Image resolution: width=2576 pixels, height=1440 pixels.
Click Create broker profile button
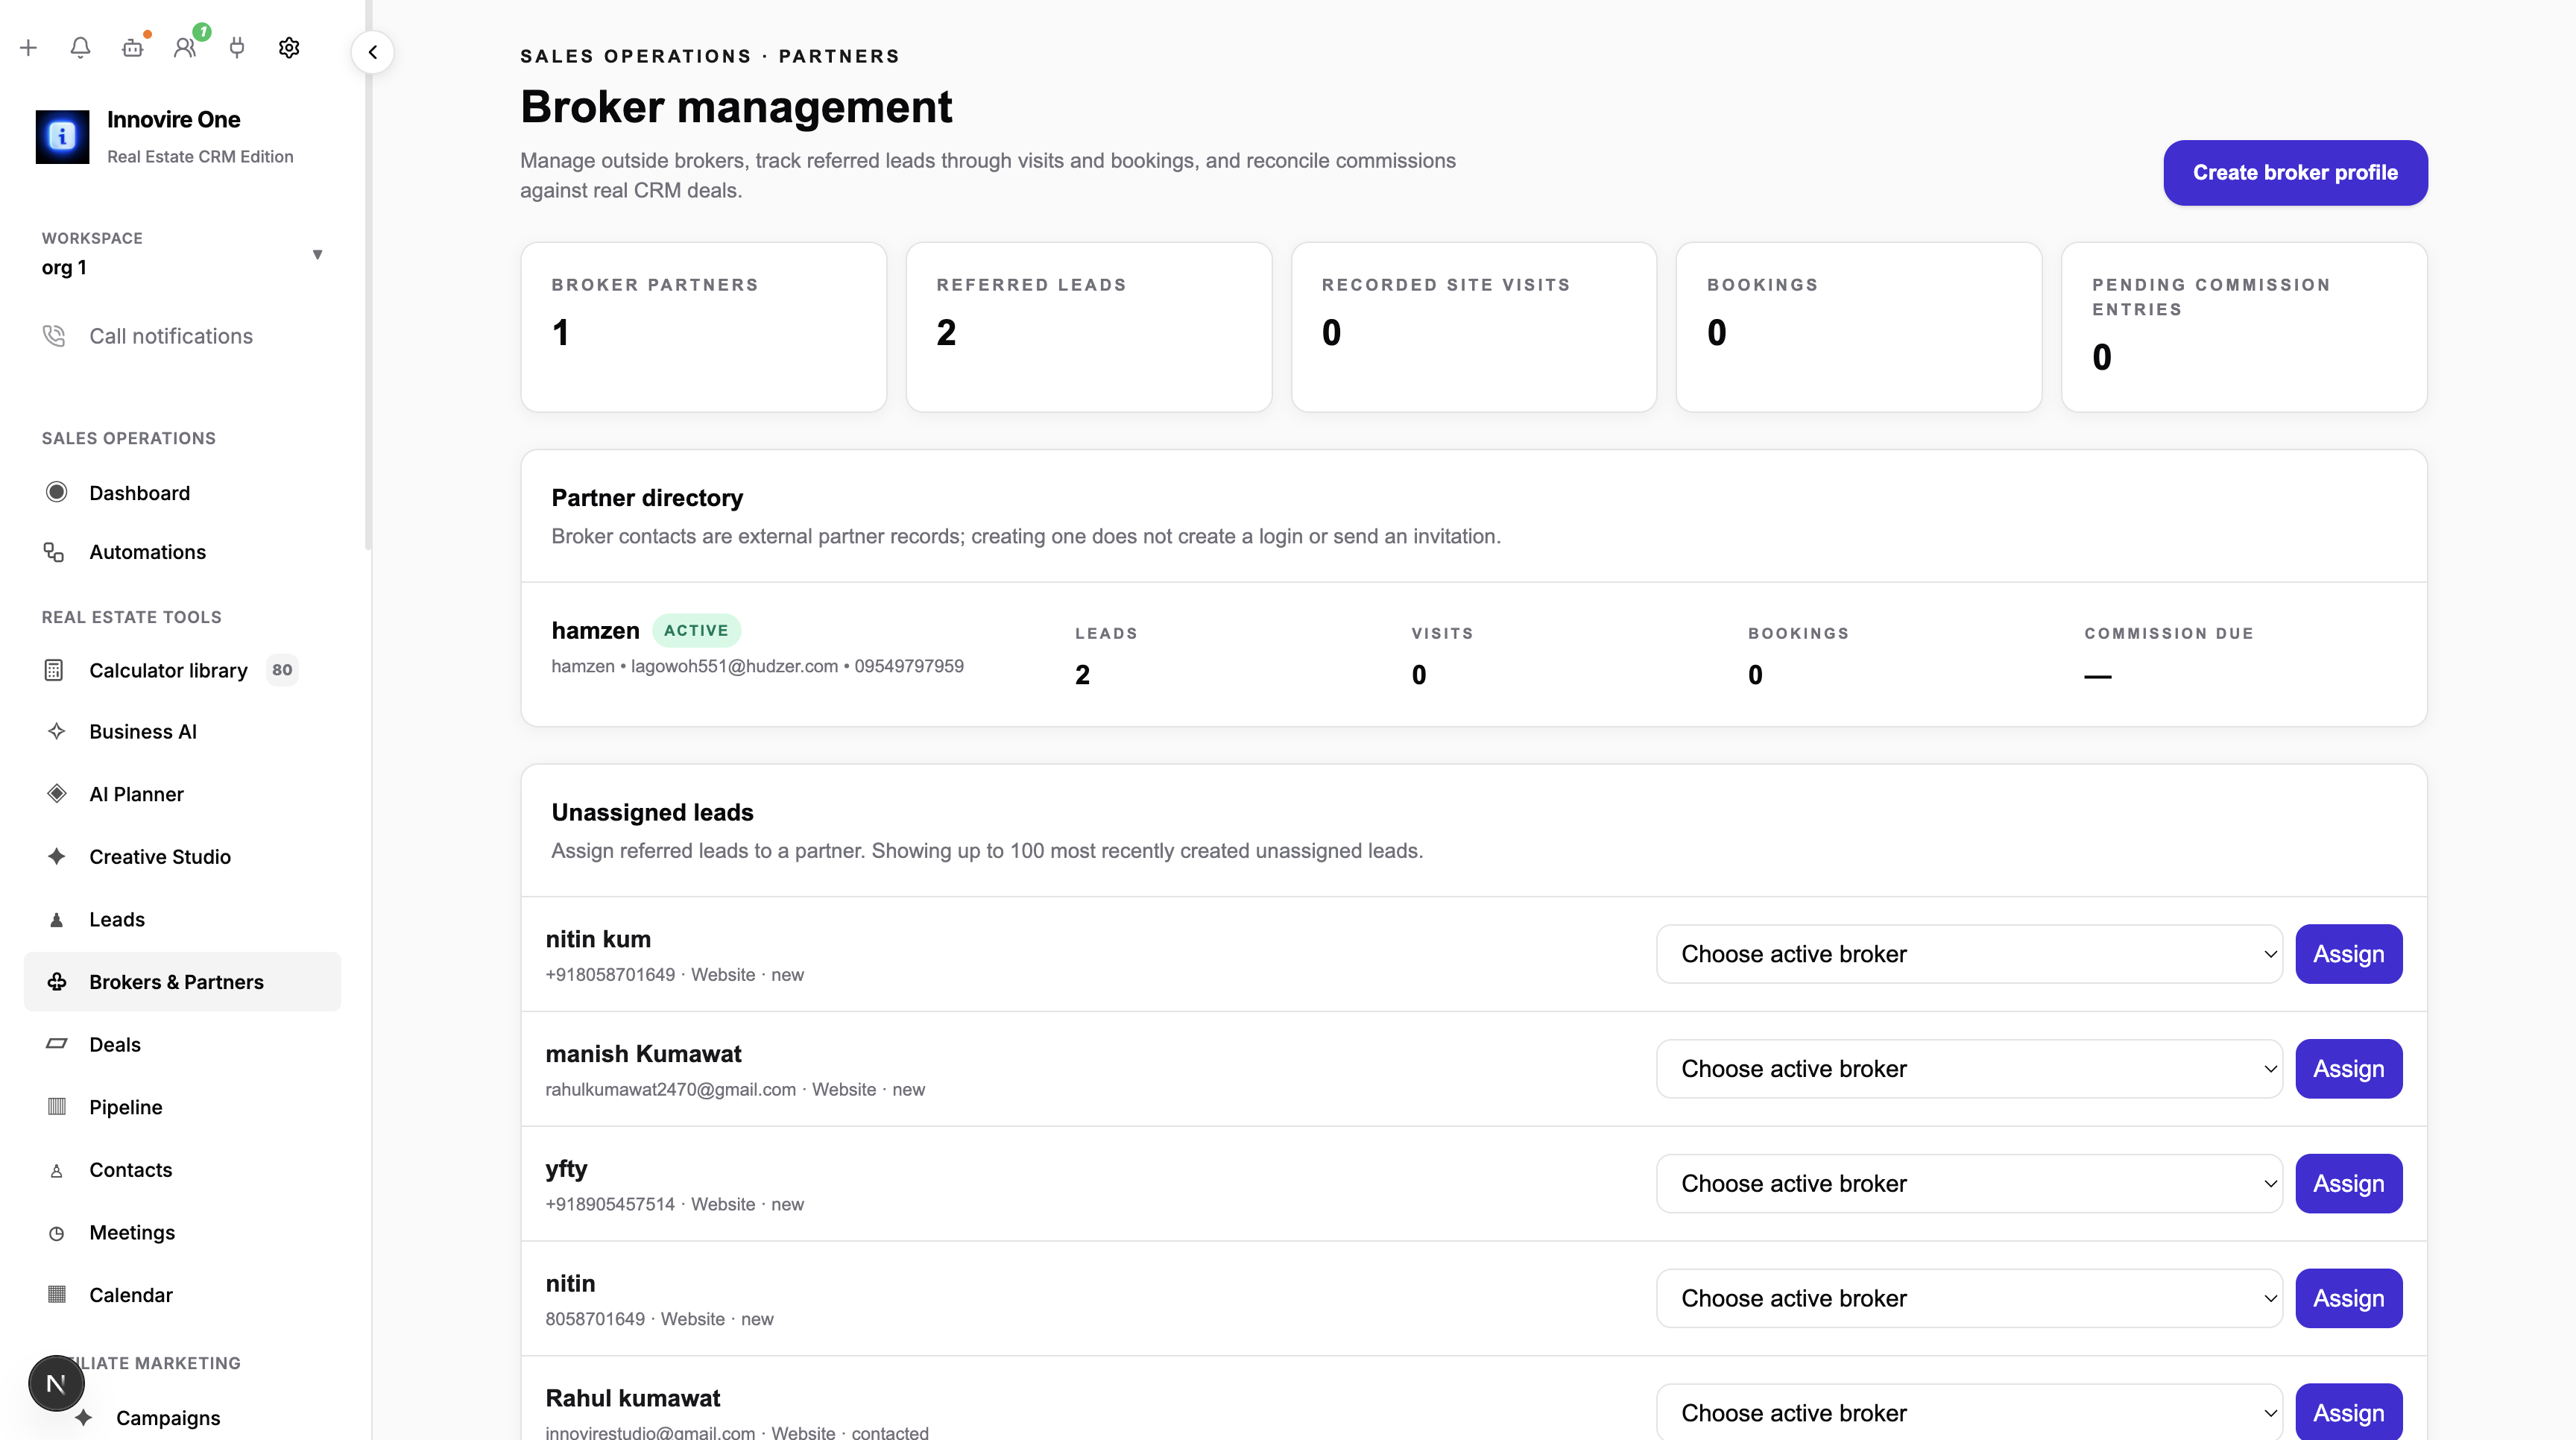click(x=2295, y=173)
